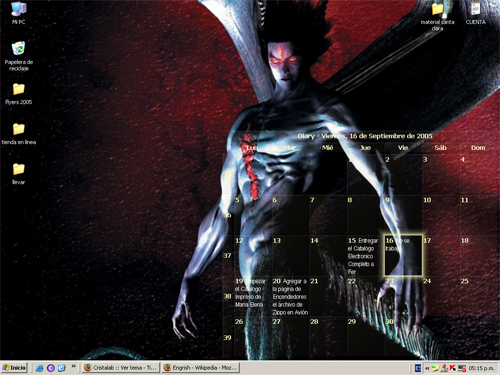Select the flyers 2005 folder
Viewport: 500px width, 375px height.
(x=19, y=94)
